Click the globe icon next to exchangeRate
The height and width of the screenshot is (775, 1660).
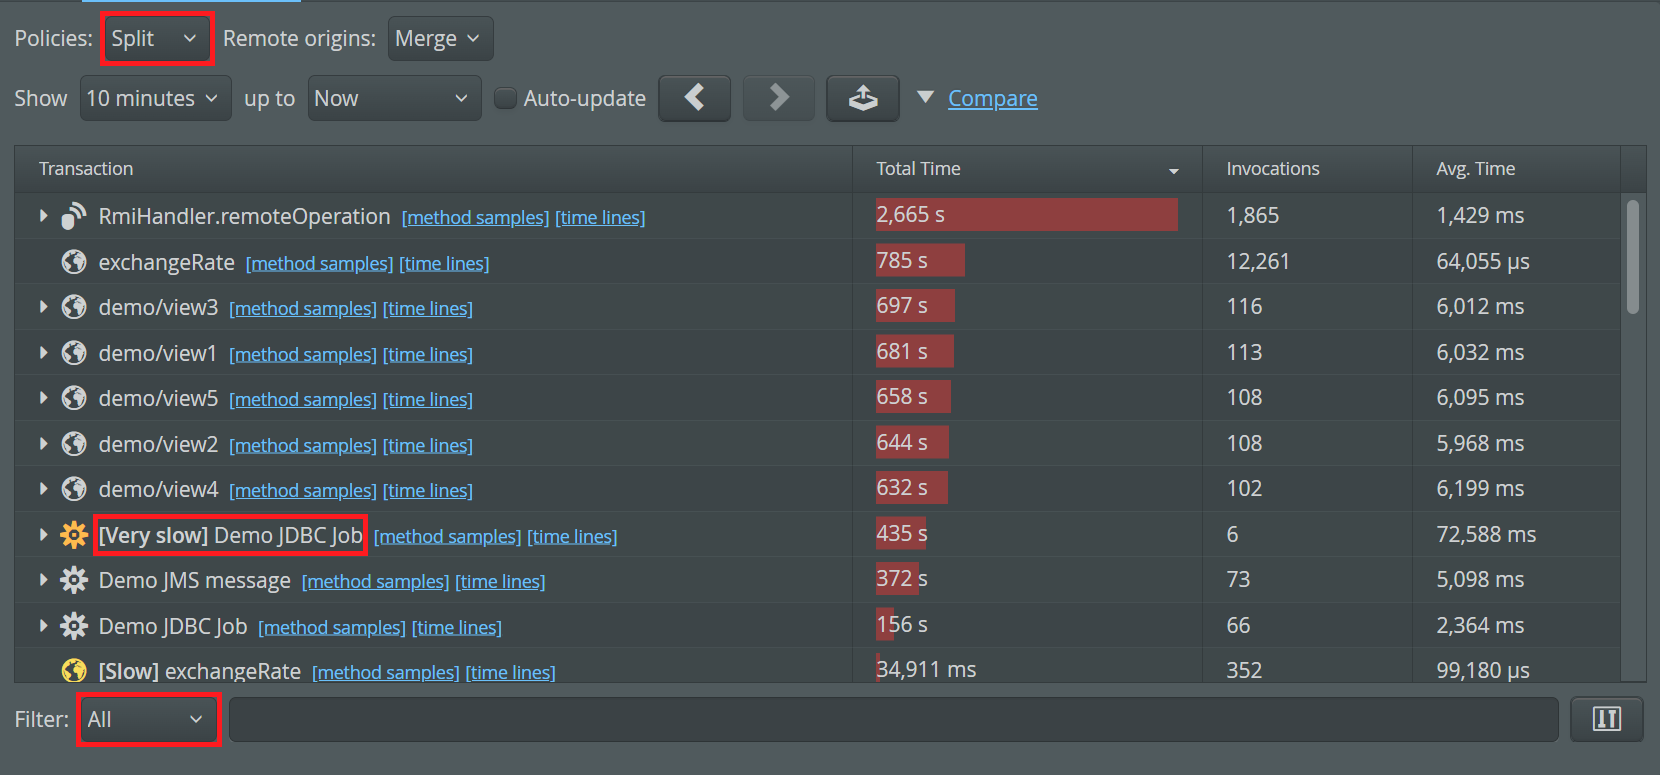(74, 262)
